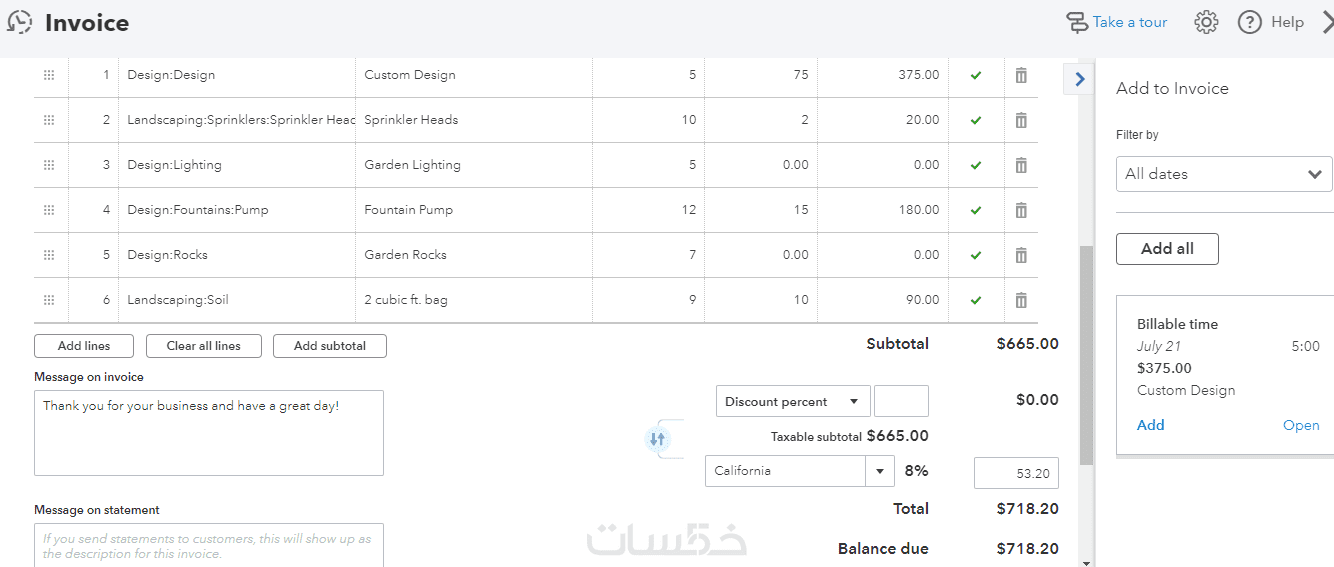
Task: Remove the Fountain Pump line via trash icon
Action: [1021, 210]
